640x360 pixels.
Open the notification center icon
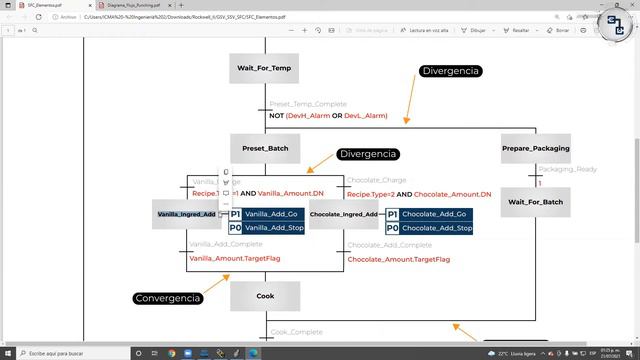click(x=629, y=353)
